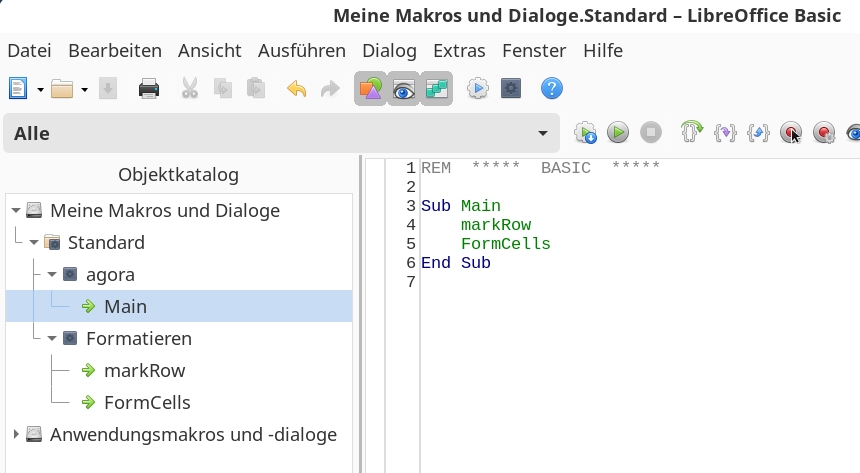Undo the last action
The height and width of the screenshot is (473, 860).
click(x=297, y=88)
